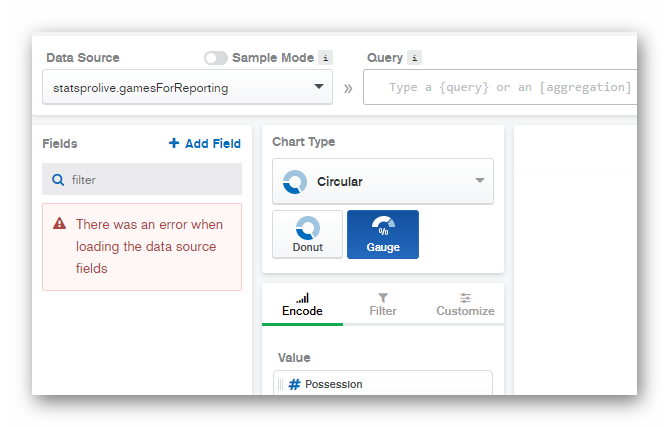Open the Filter tab

point(383,304)
